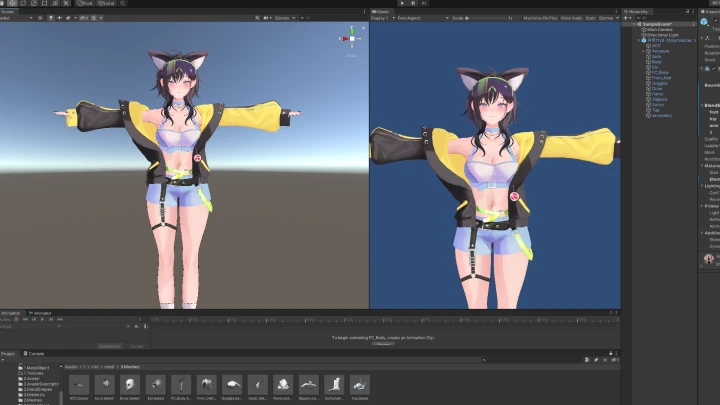Toggle Mute Audio in Game view
This screenshot has height=405, width=720.
point(572,18)
